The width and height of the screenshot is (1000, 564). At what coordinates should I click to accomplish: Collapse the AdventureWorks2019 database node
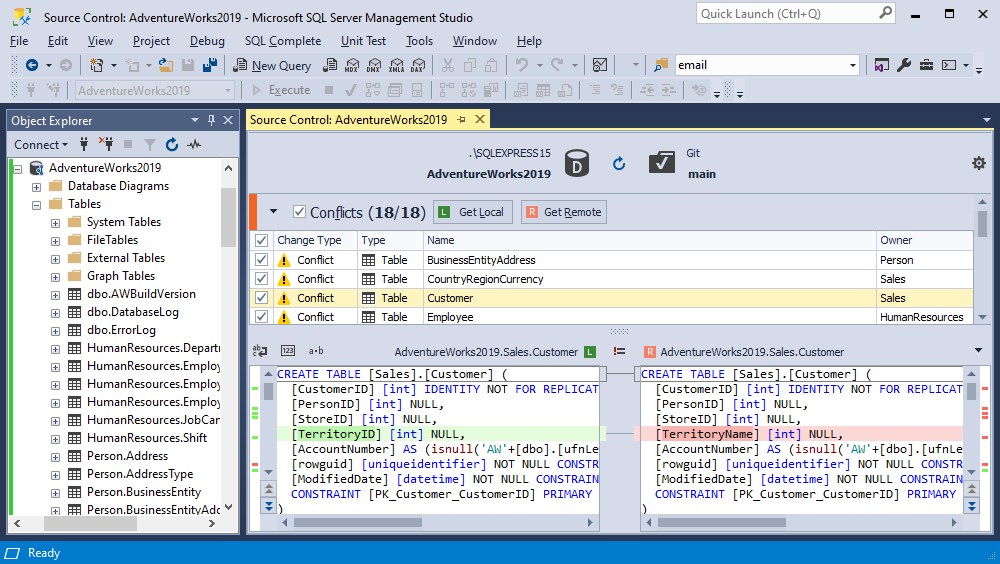tap(18, 169)
